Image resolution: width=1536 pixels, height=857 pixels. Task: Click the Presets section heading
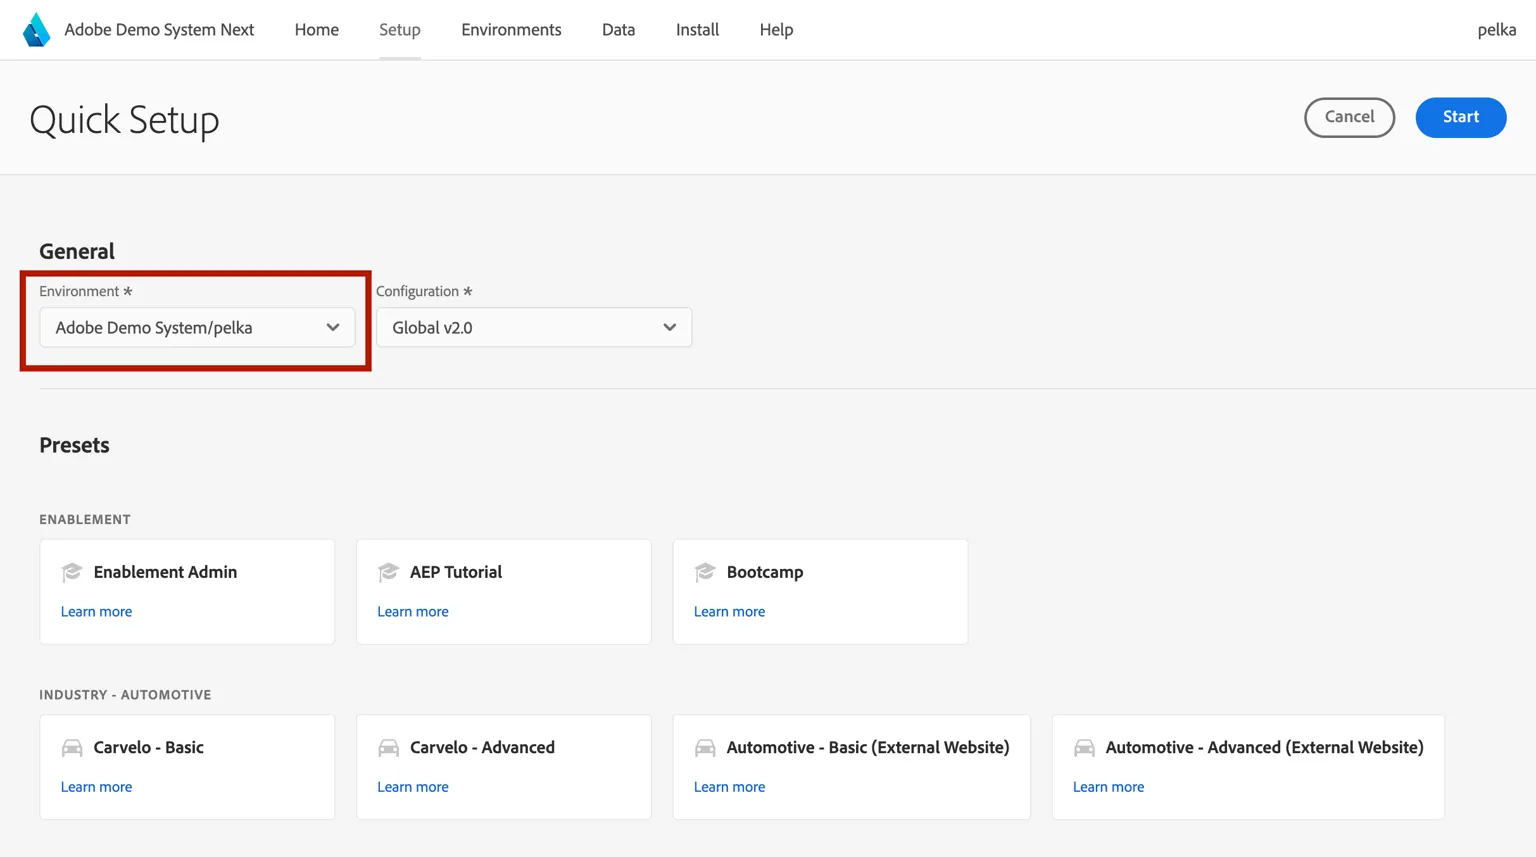74,445
